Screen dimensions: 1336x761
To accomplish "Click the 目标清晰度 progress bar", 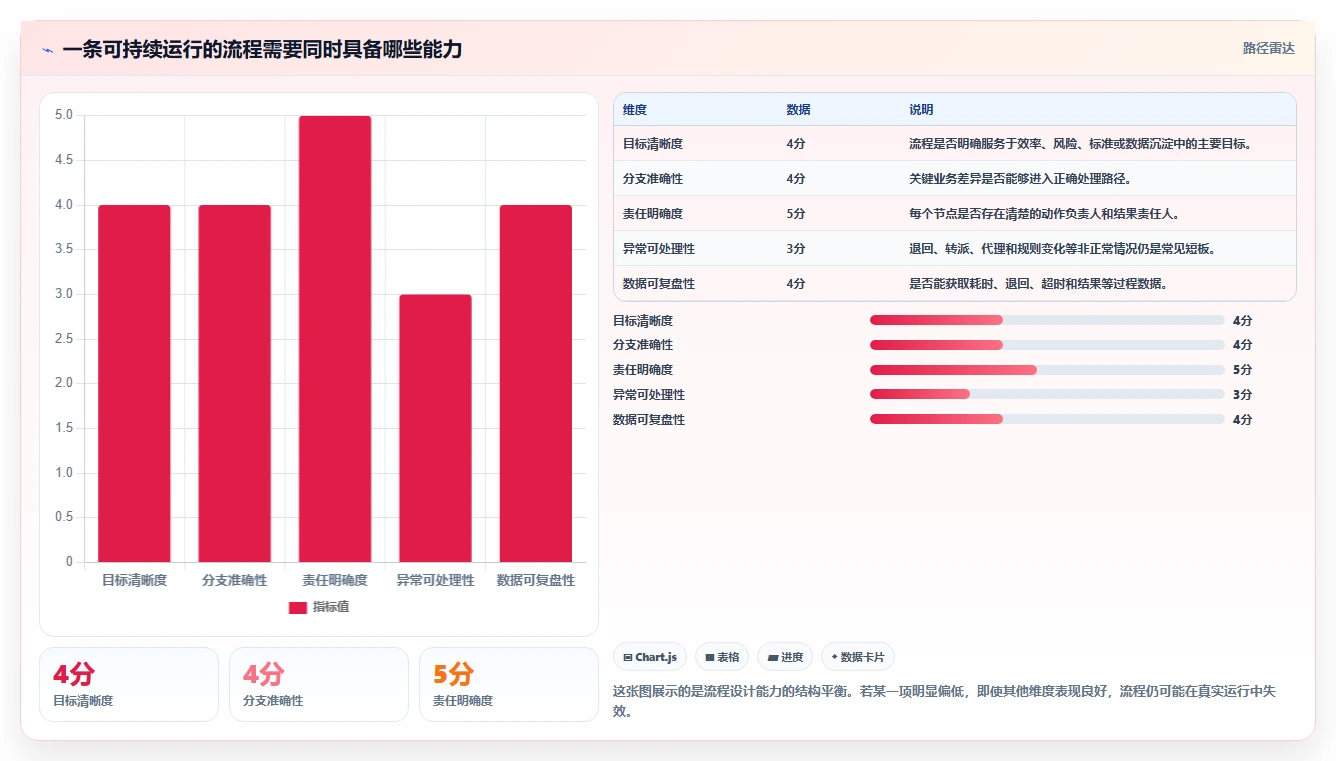I will pyautogui.click(x=1047, y=320).
